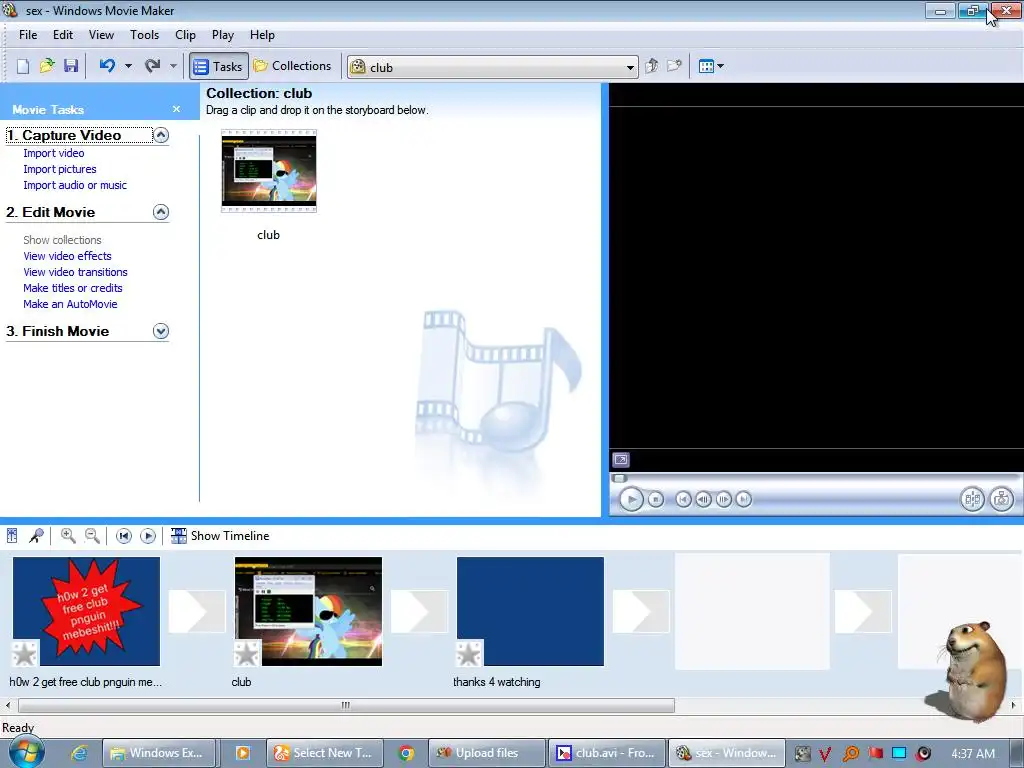Open the club collection combo box
Image resolution: width=1024 pixels, height=768 pixels.
coord(493,67)
